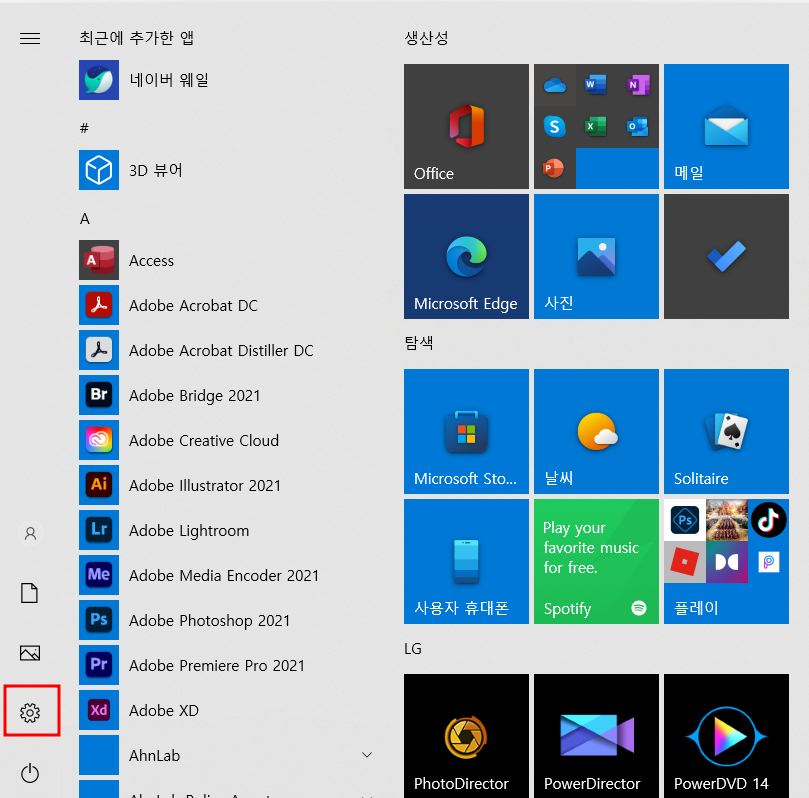
Task: Open Outlook in the Office apps tile
Action: click(638, 126)
